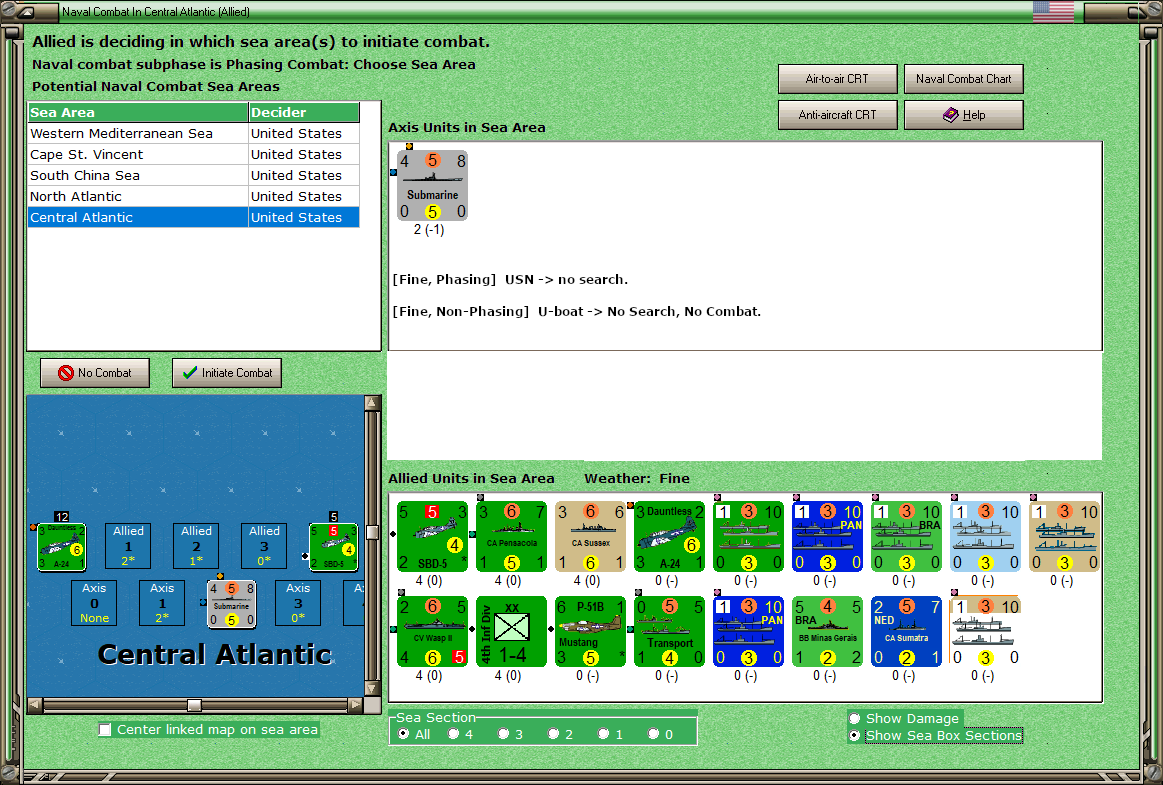Click Initiate Combat button
Image resolution: width=1163 pixels, height=785 pixels.
(x=227, y=373)
